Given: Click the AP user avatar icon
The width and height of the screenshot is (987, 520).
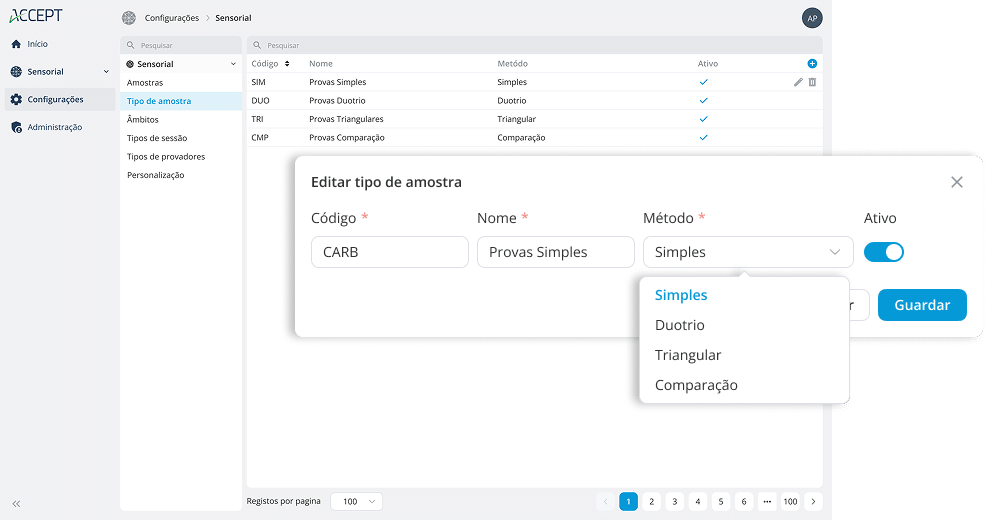Looking at the screenshot, I should 812,18.
